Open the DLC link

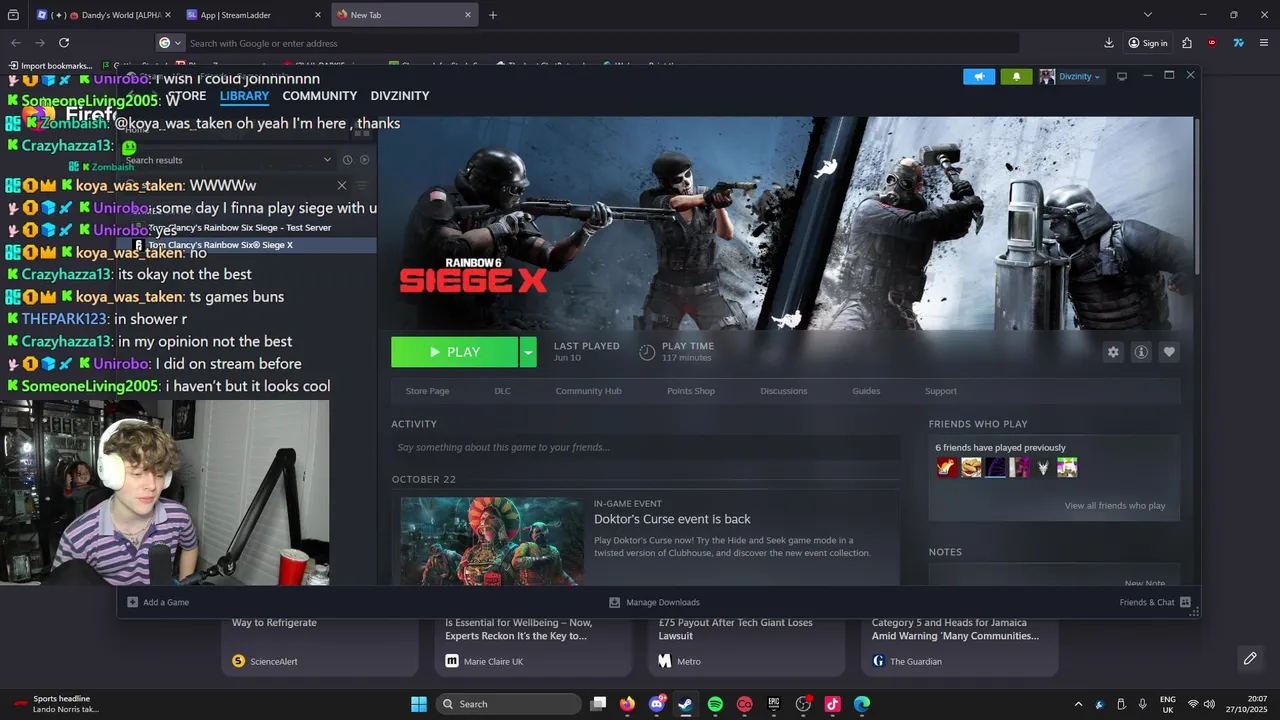502,391
